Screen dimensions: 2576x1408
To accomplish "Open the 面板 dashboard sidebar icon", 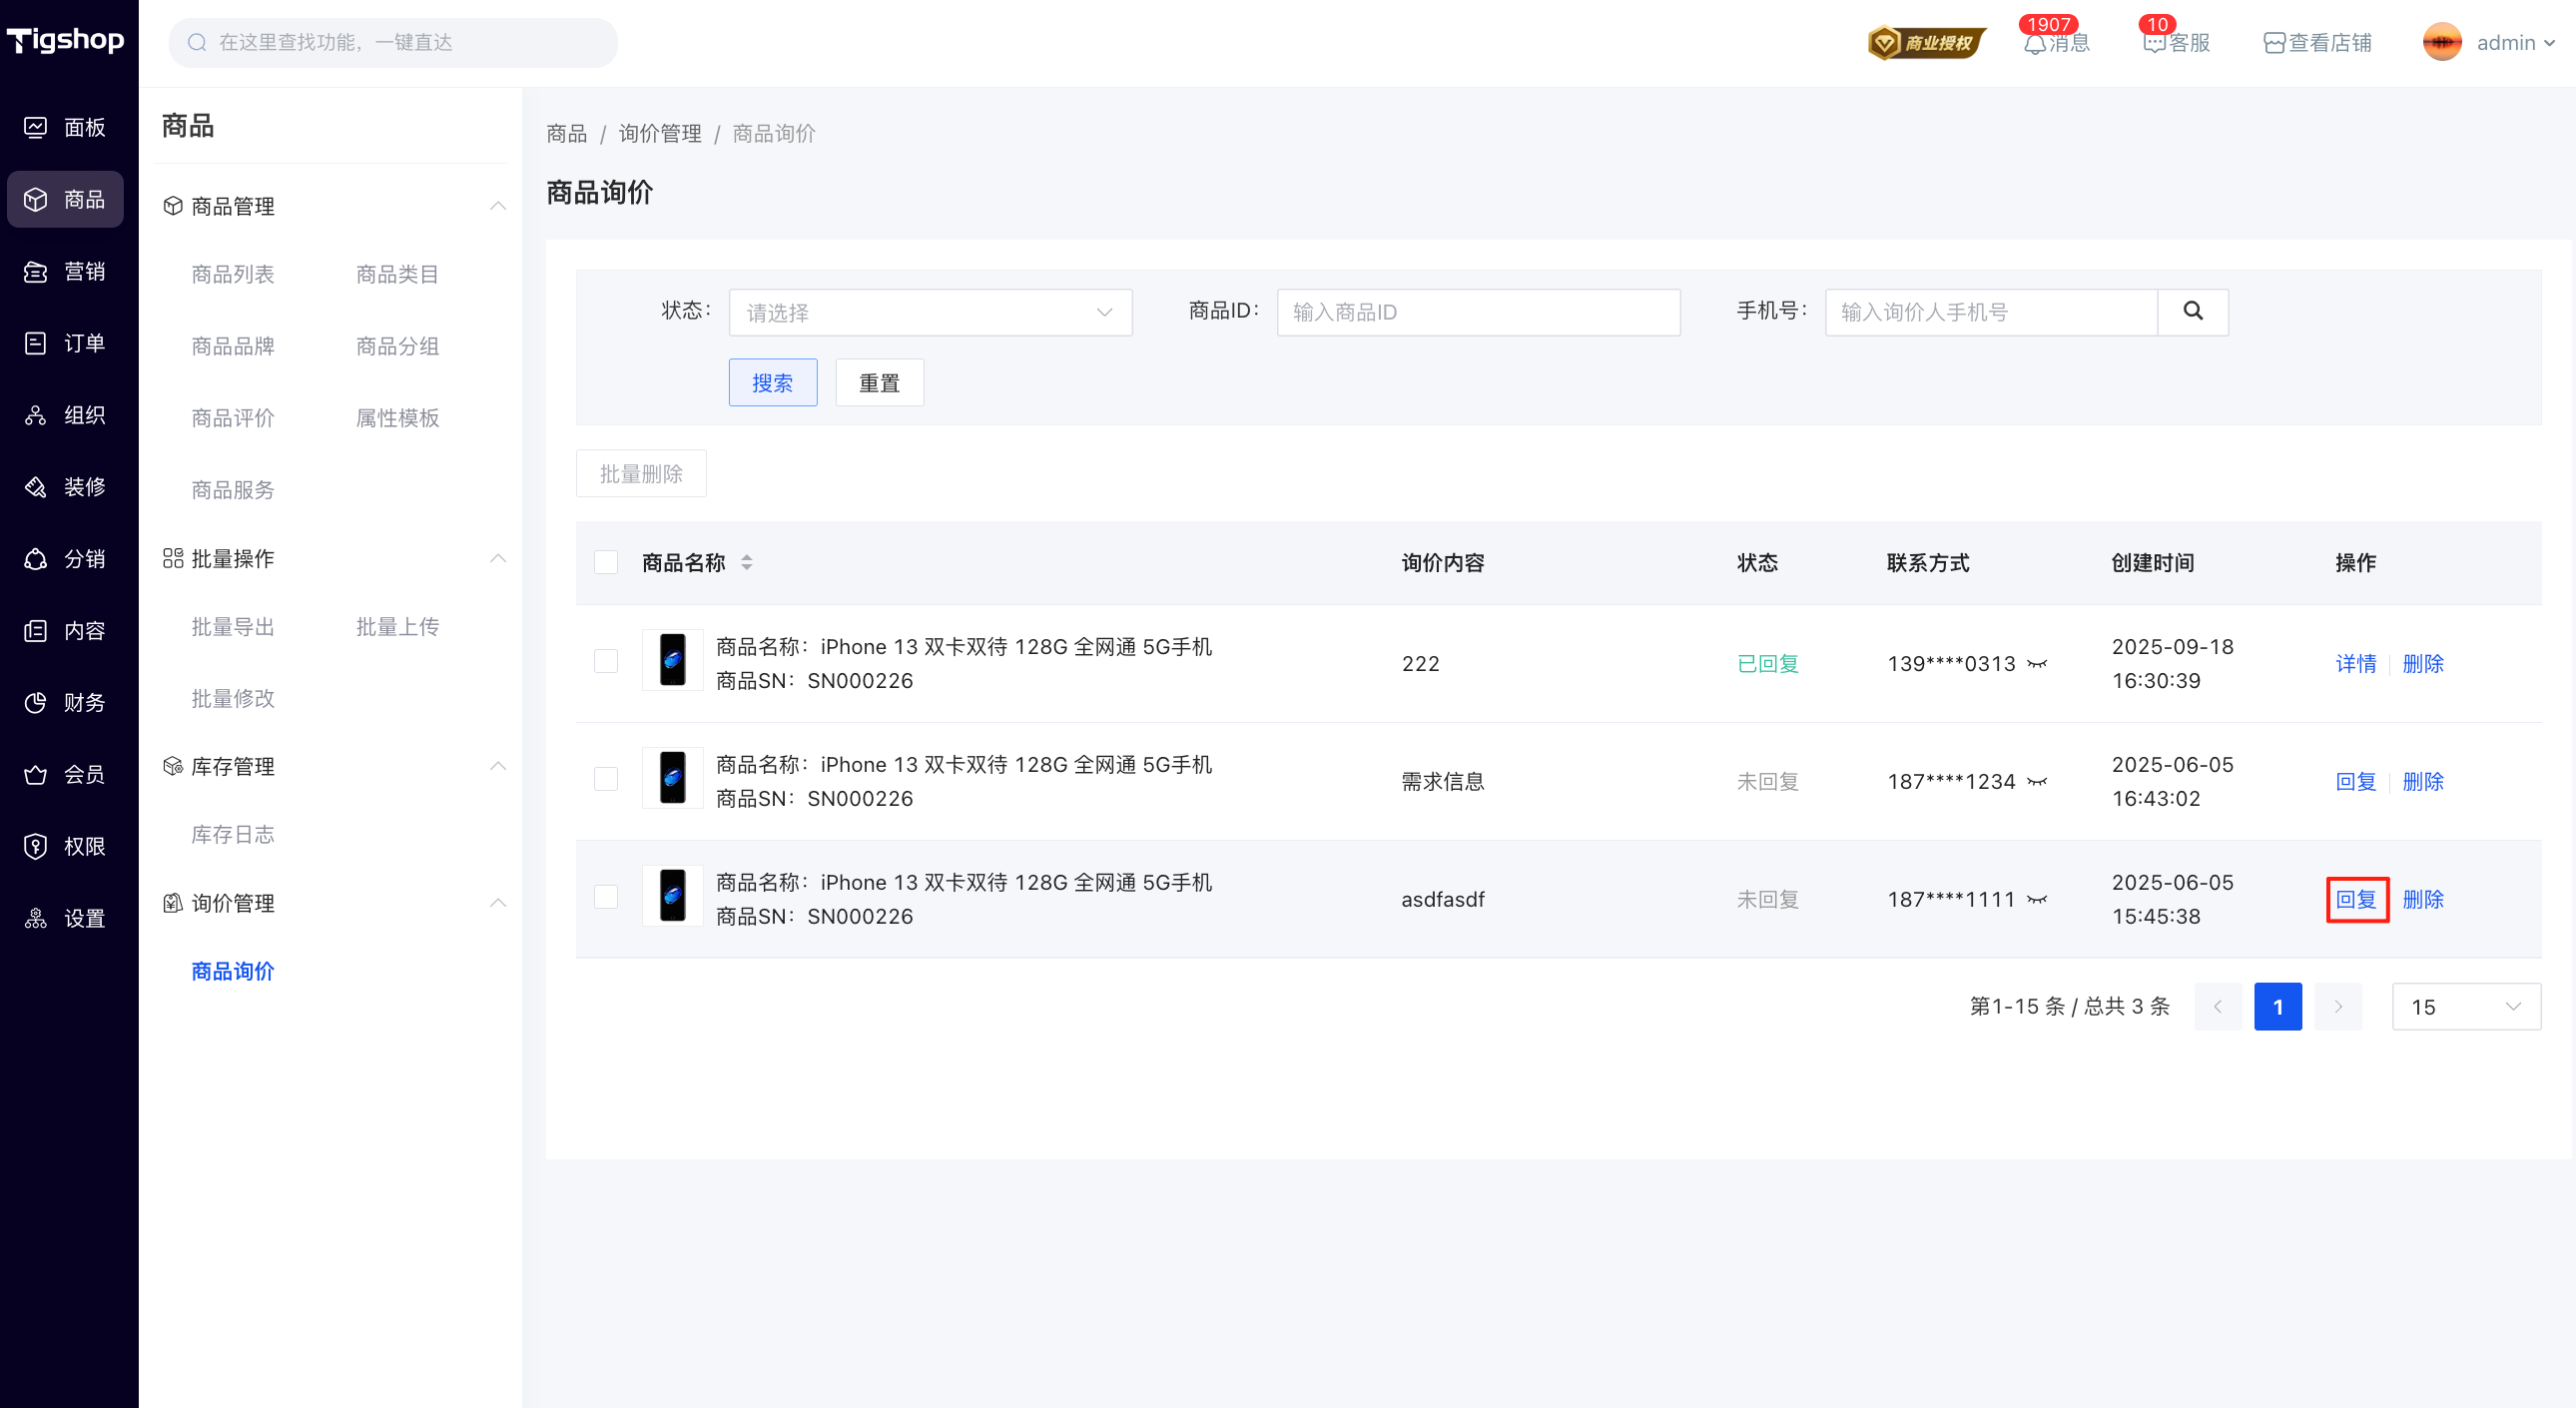I will click(x=36, y=127).
